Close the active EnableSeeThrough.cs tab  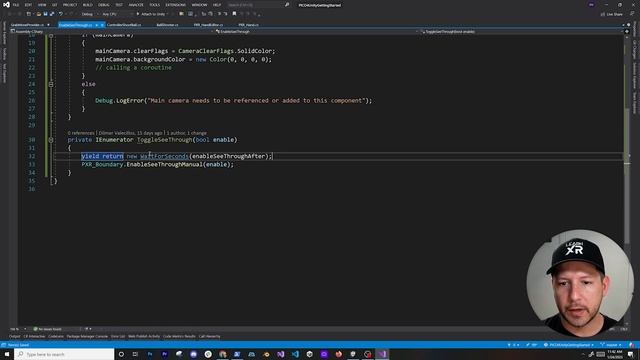pyautogui.click(x=102, y=25)
